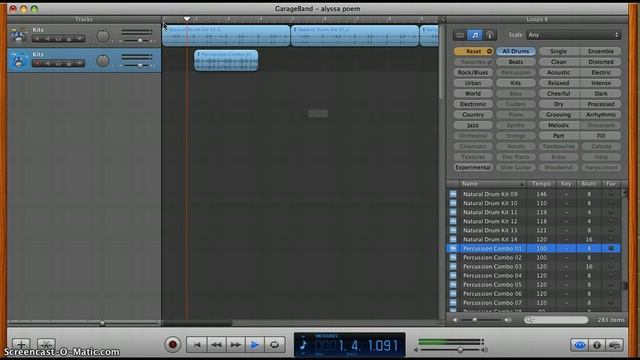The image size is (640, 360).
Task: Click the Rewind button
Action: 216,345
